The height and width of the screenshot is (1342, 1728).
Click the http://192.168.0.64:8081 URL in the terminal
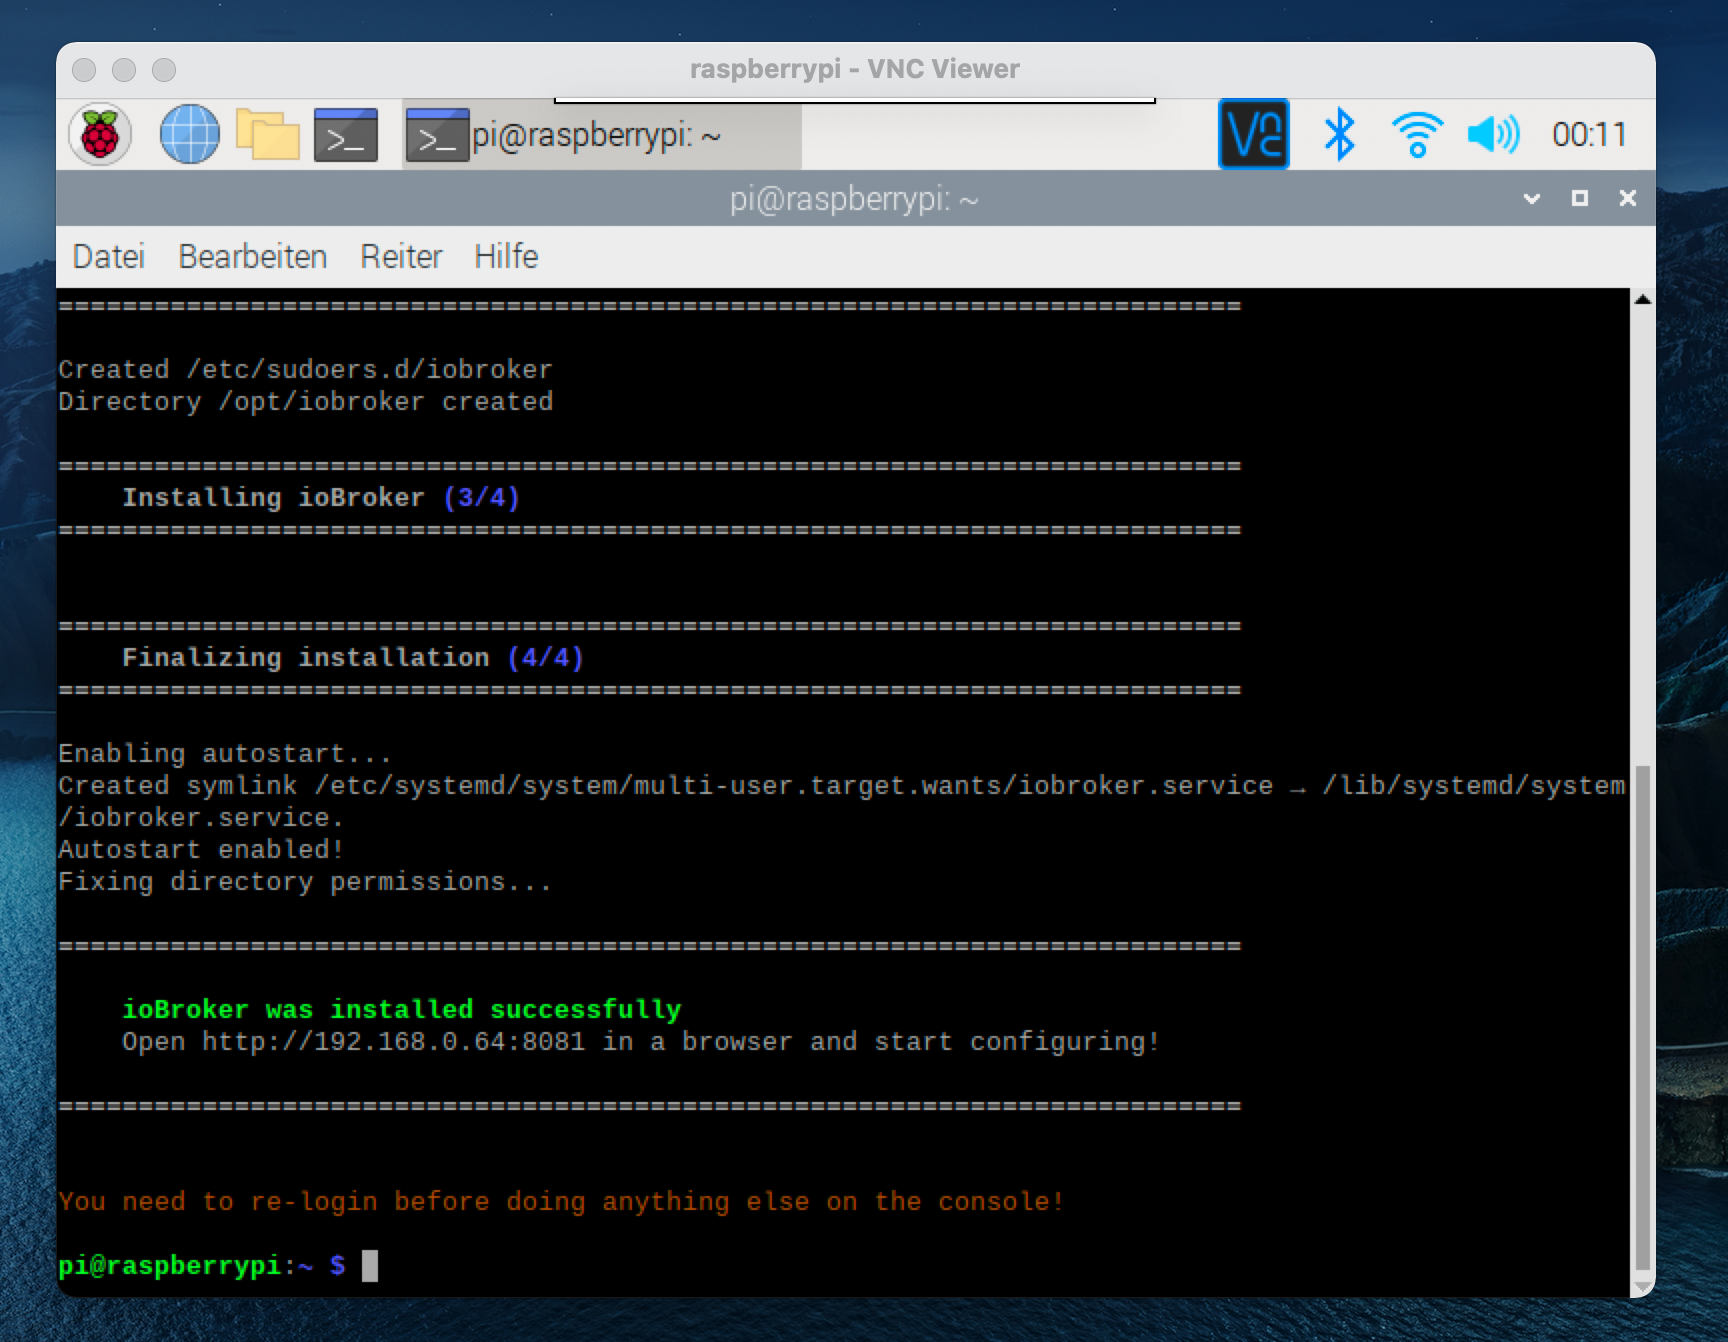tap(394, 1042)
